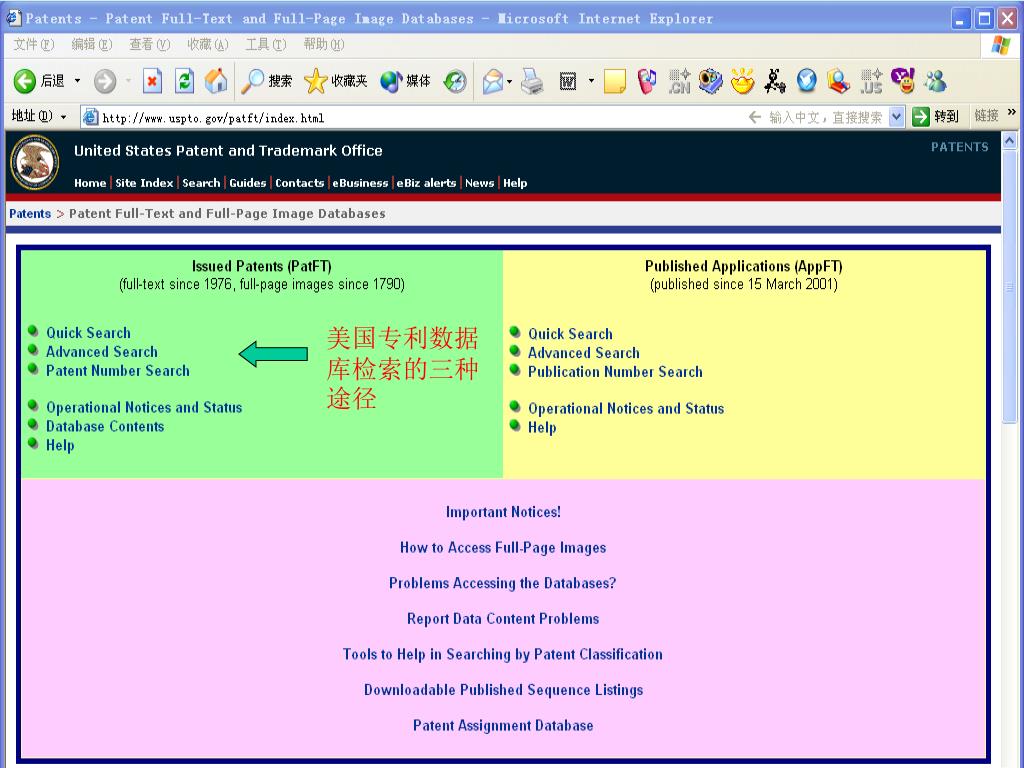1024x768 pixels.
Task: Open the Help (帮助) menu
Action: pos(324,44)
